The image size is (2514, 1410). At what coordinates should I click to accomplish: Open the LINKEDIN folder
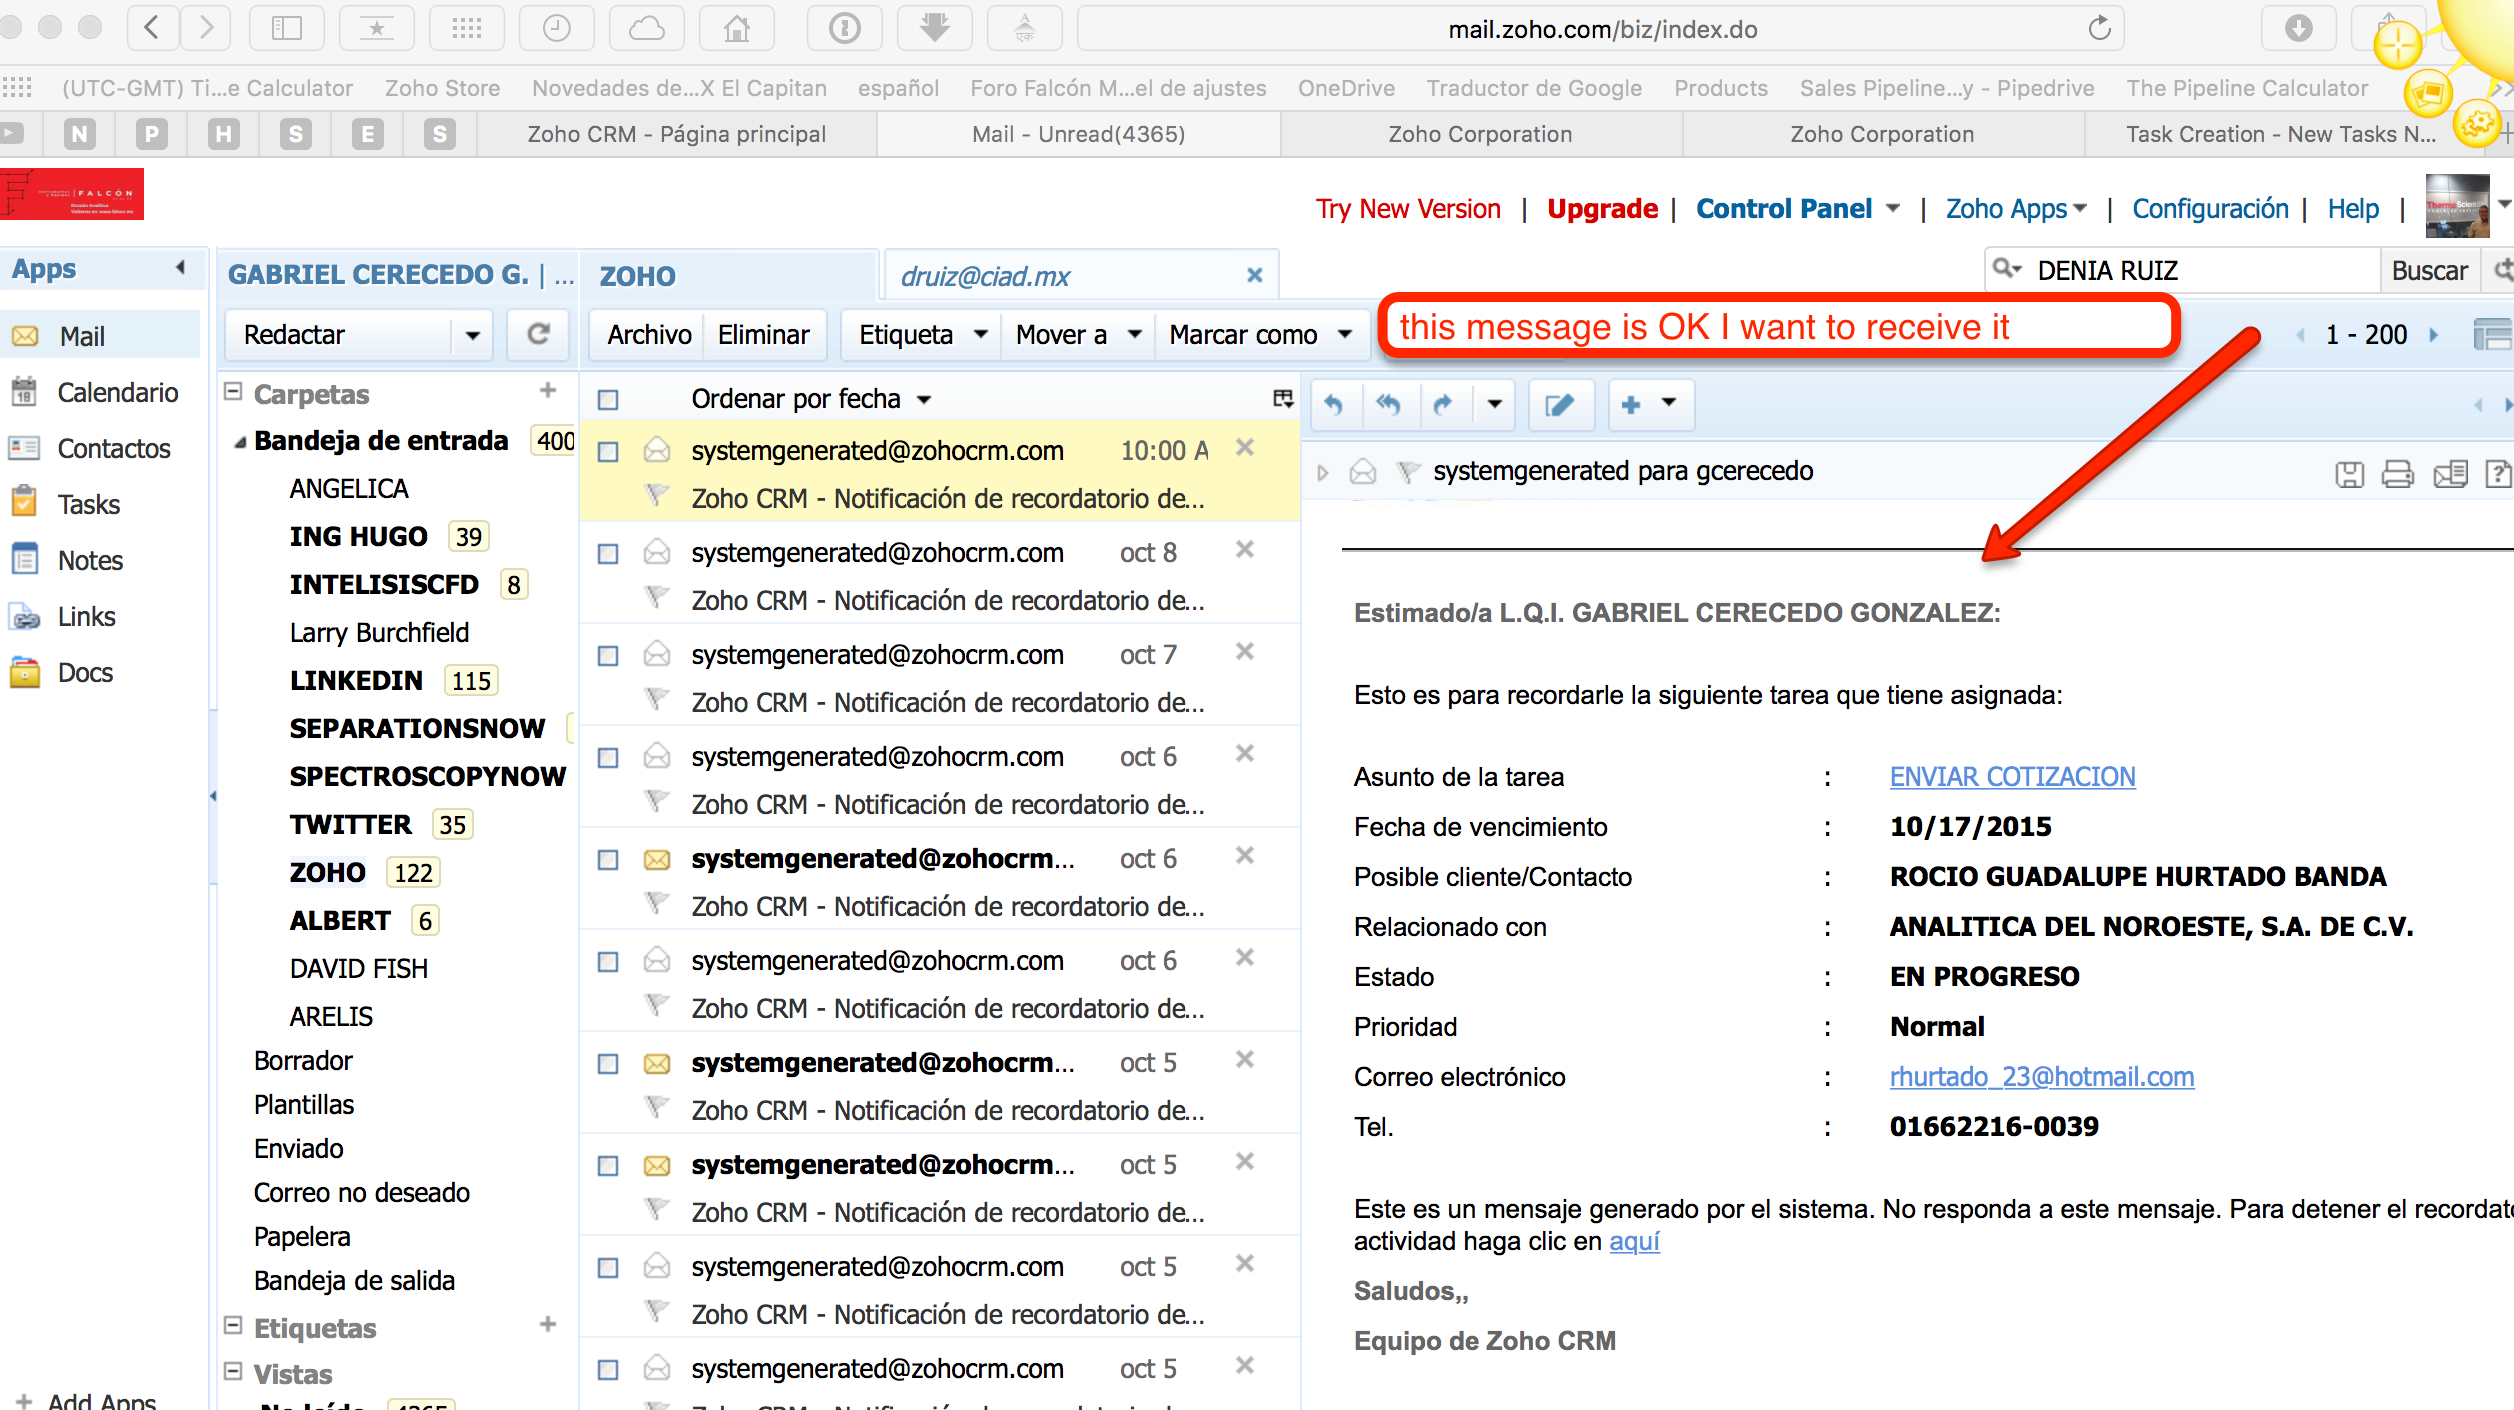coord(357,680)
